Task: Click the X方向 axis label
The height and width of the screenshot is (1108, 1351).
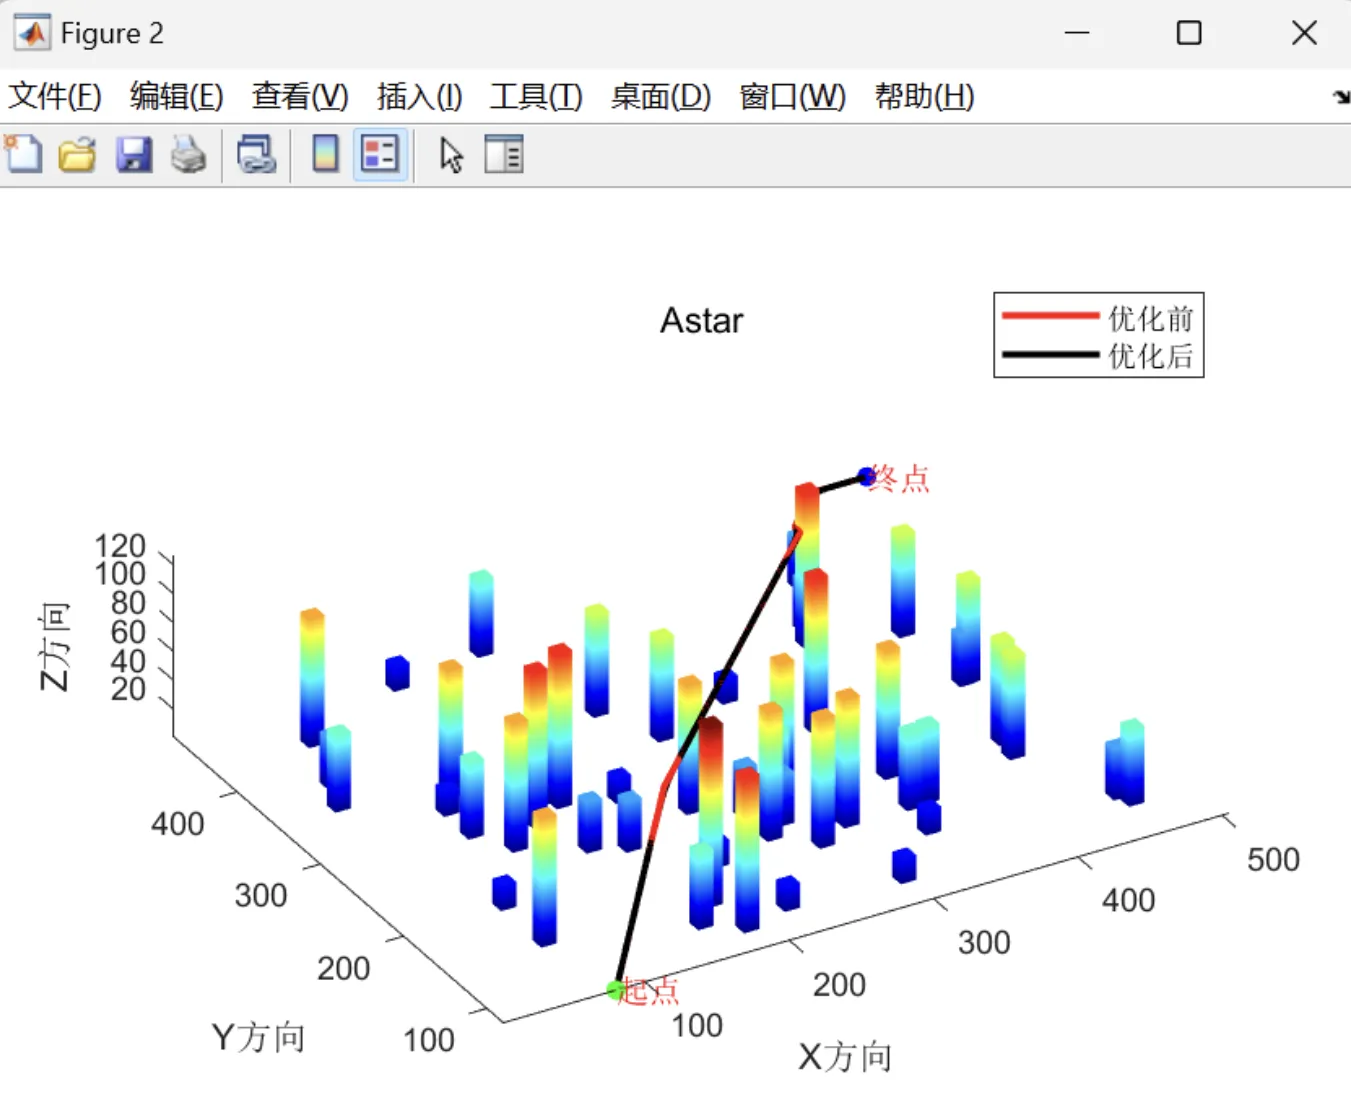Action: (x=845, y=1057)
